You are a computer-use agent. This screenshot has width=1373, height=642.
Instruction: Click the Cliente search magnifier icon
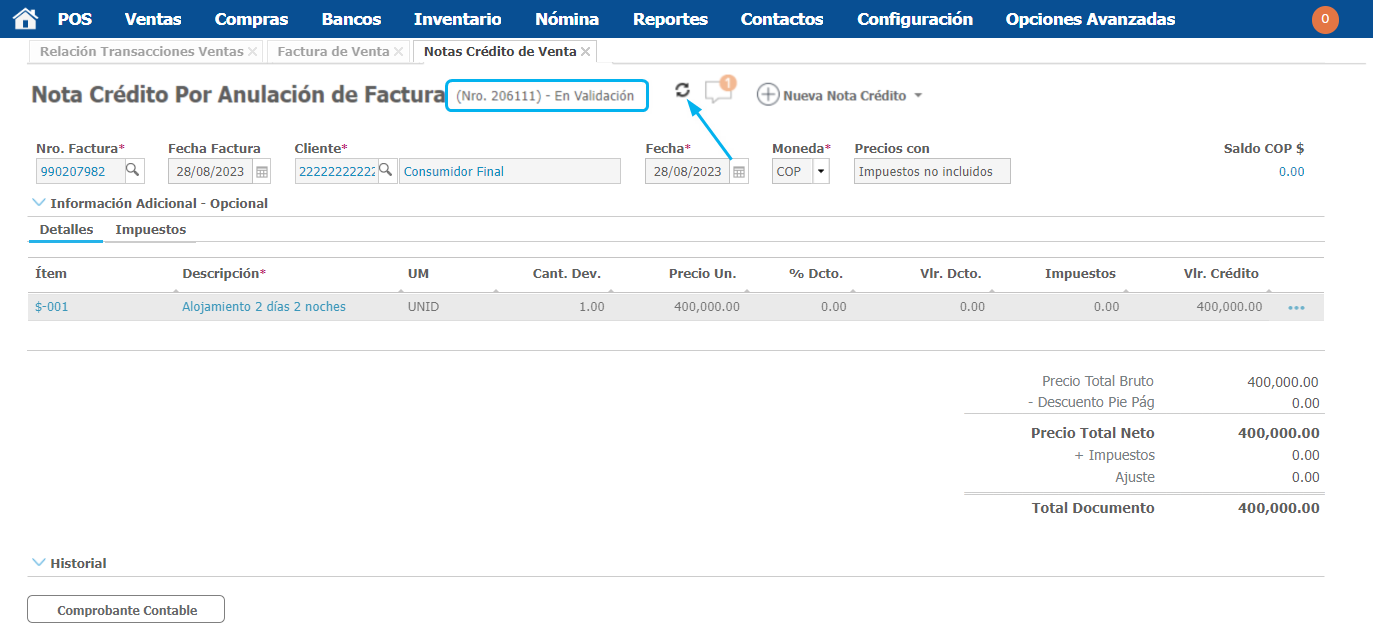pos(386,171)
